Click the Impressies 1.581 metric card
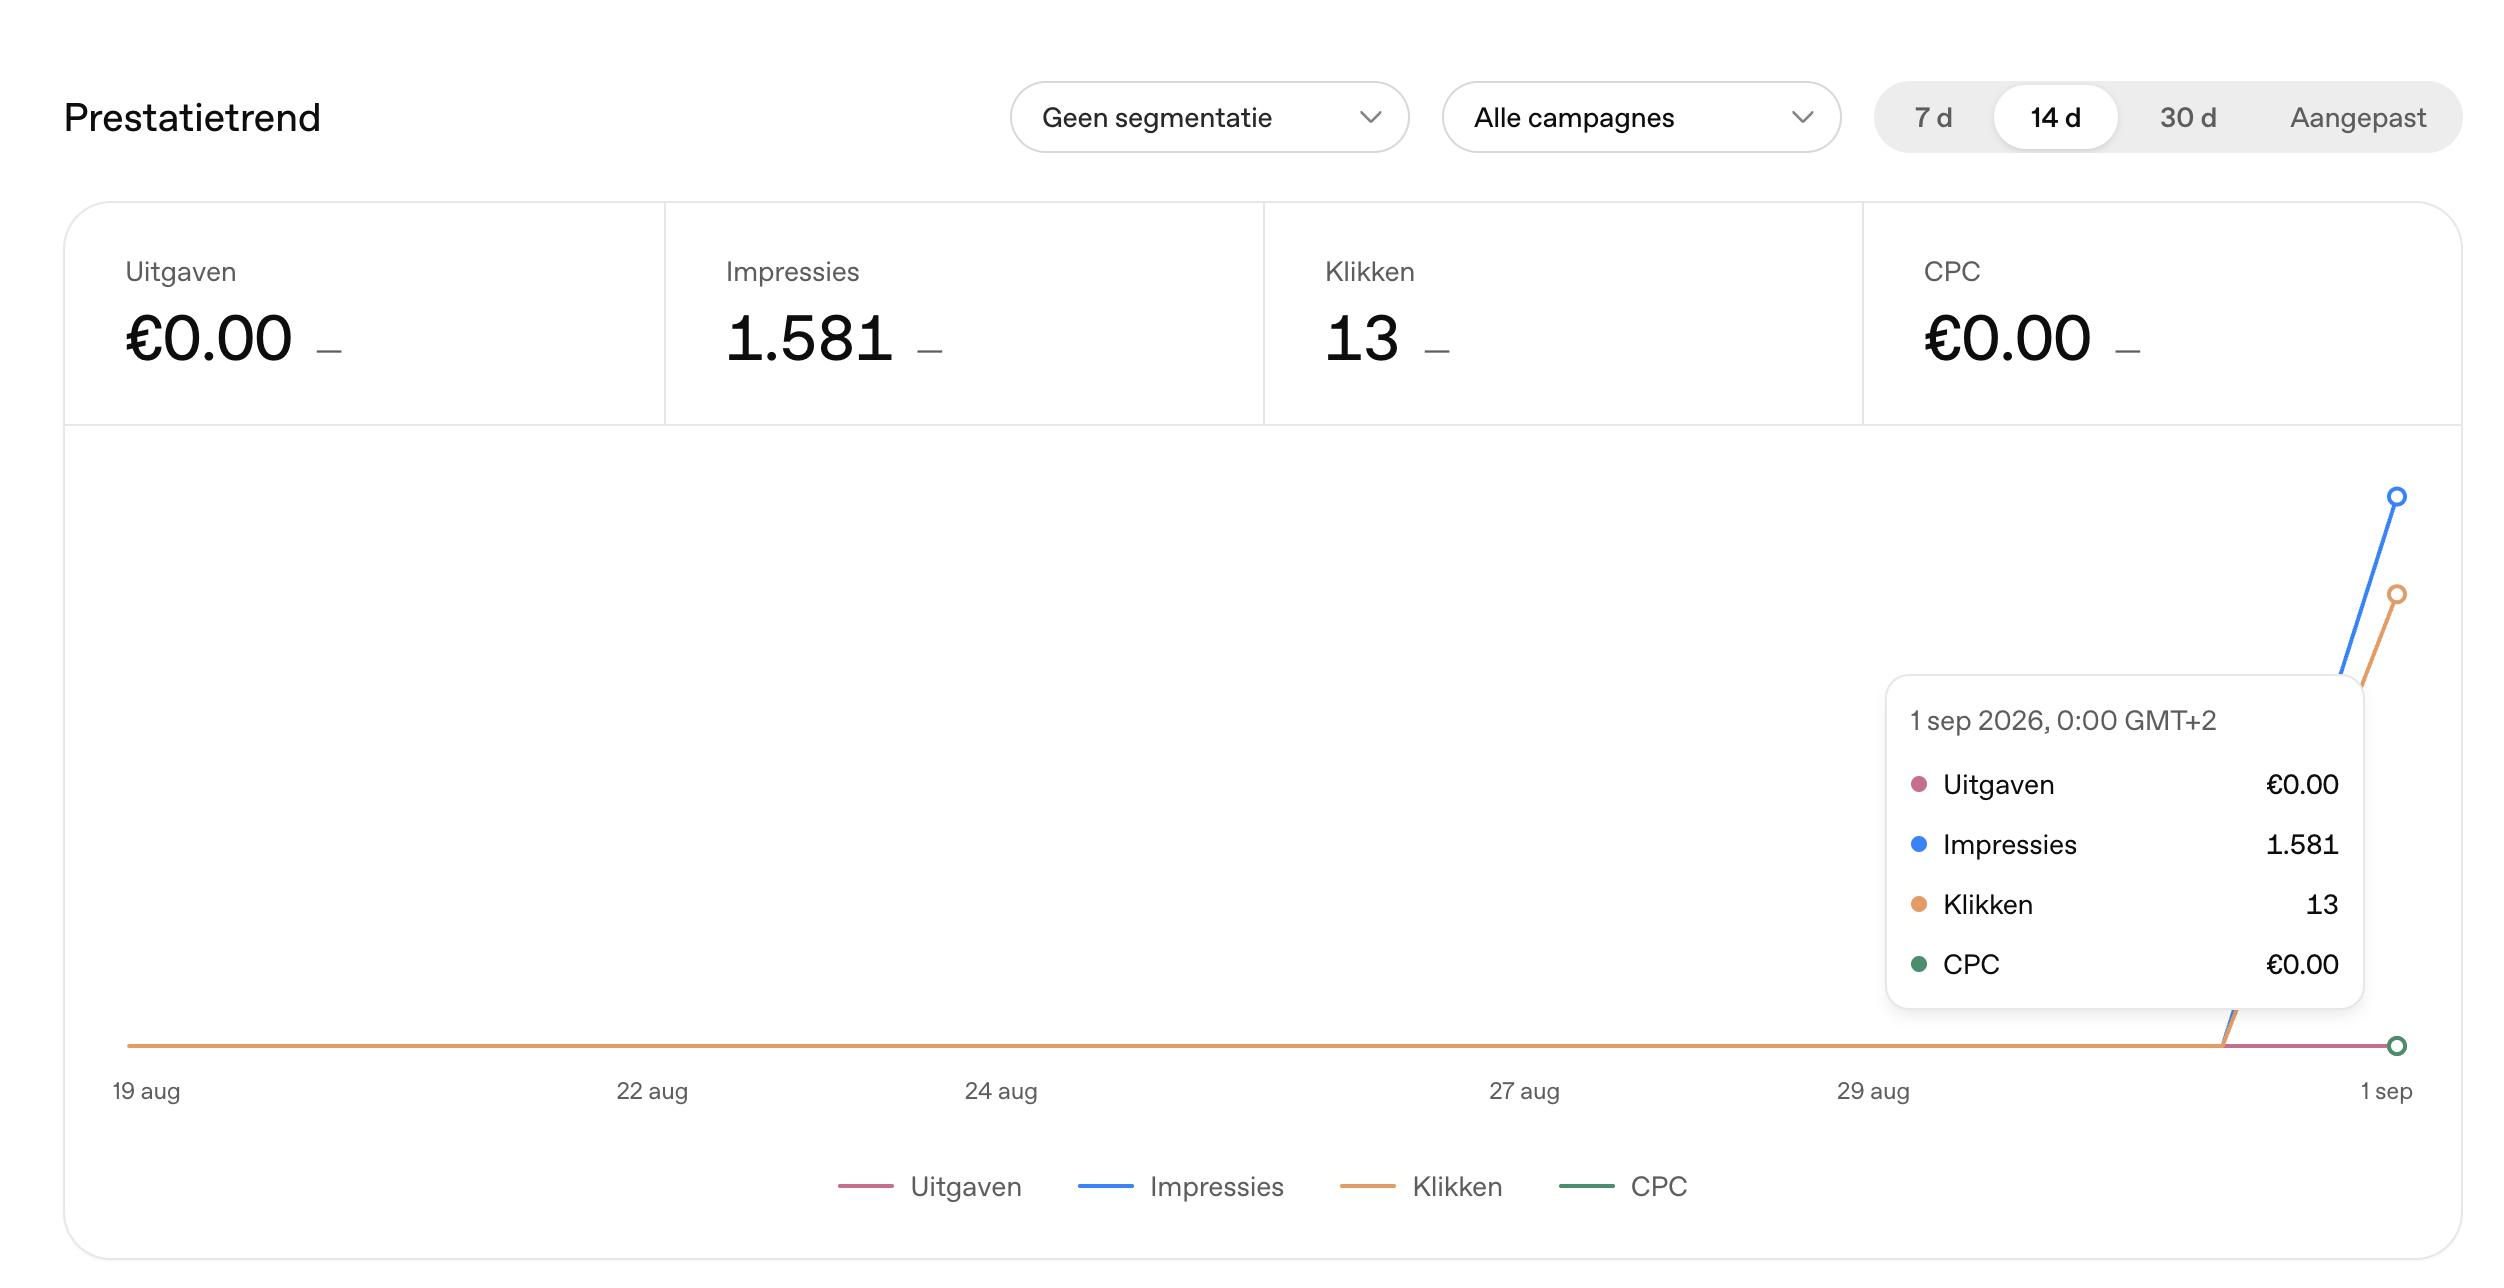 (964, 314)
